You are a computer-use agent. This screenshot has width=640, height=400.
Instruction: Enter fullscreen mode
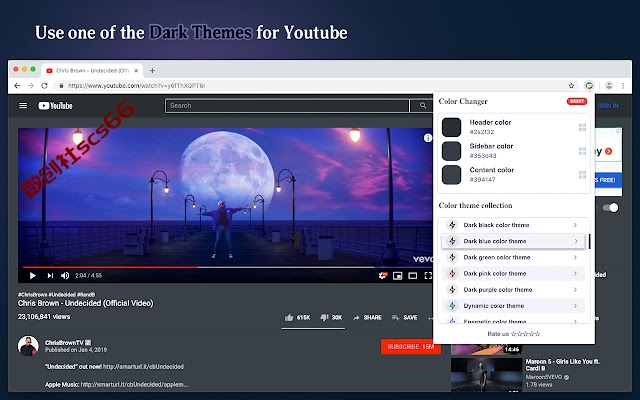(428, 276)
